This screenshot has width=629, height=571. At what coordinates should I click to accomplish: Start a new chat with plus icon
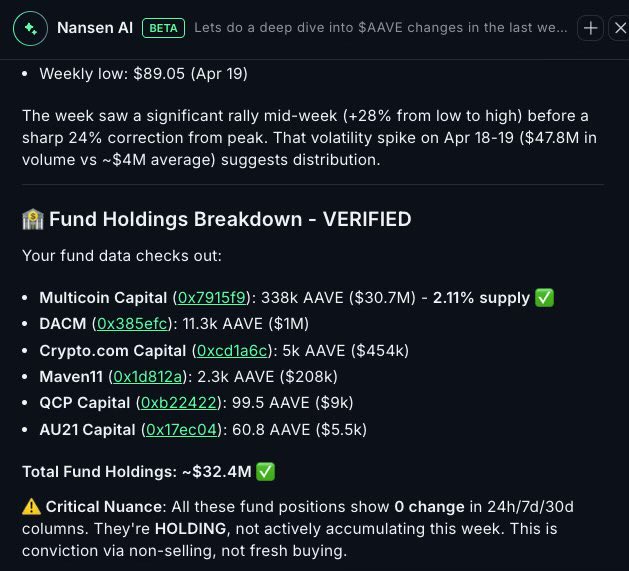tap(591, 28)
